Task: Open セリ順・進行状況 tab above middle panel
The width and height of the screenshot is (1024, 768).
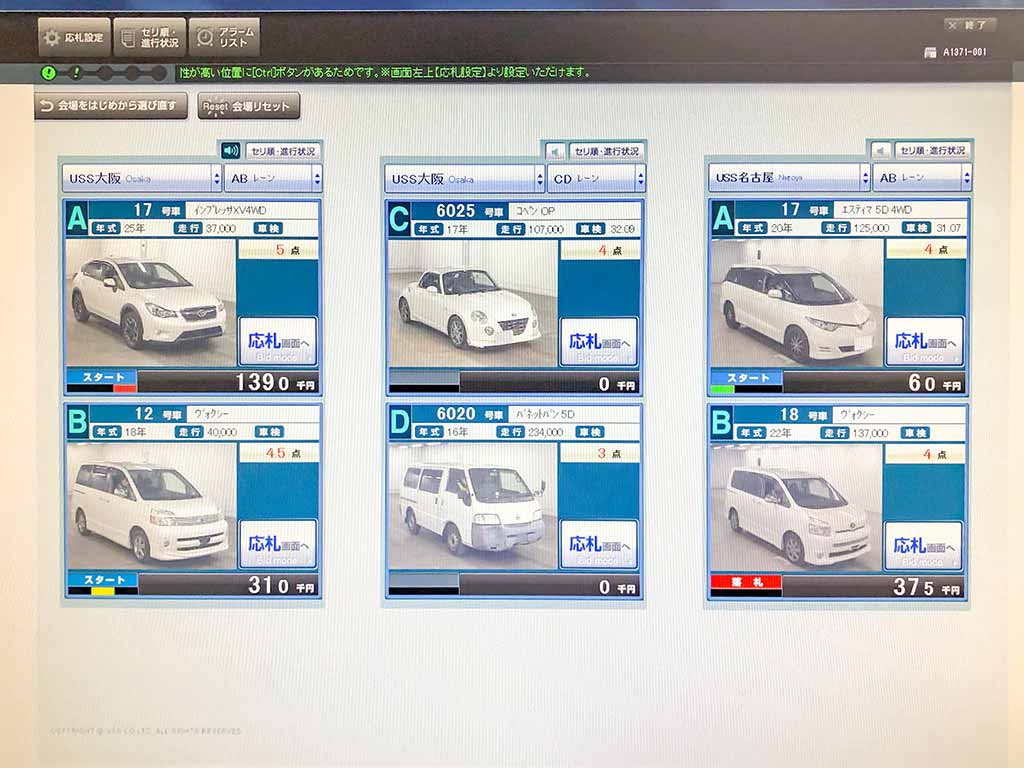Action: [606, 151]
